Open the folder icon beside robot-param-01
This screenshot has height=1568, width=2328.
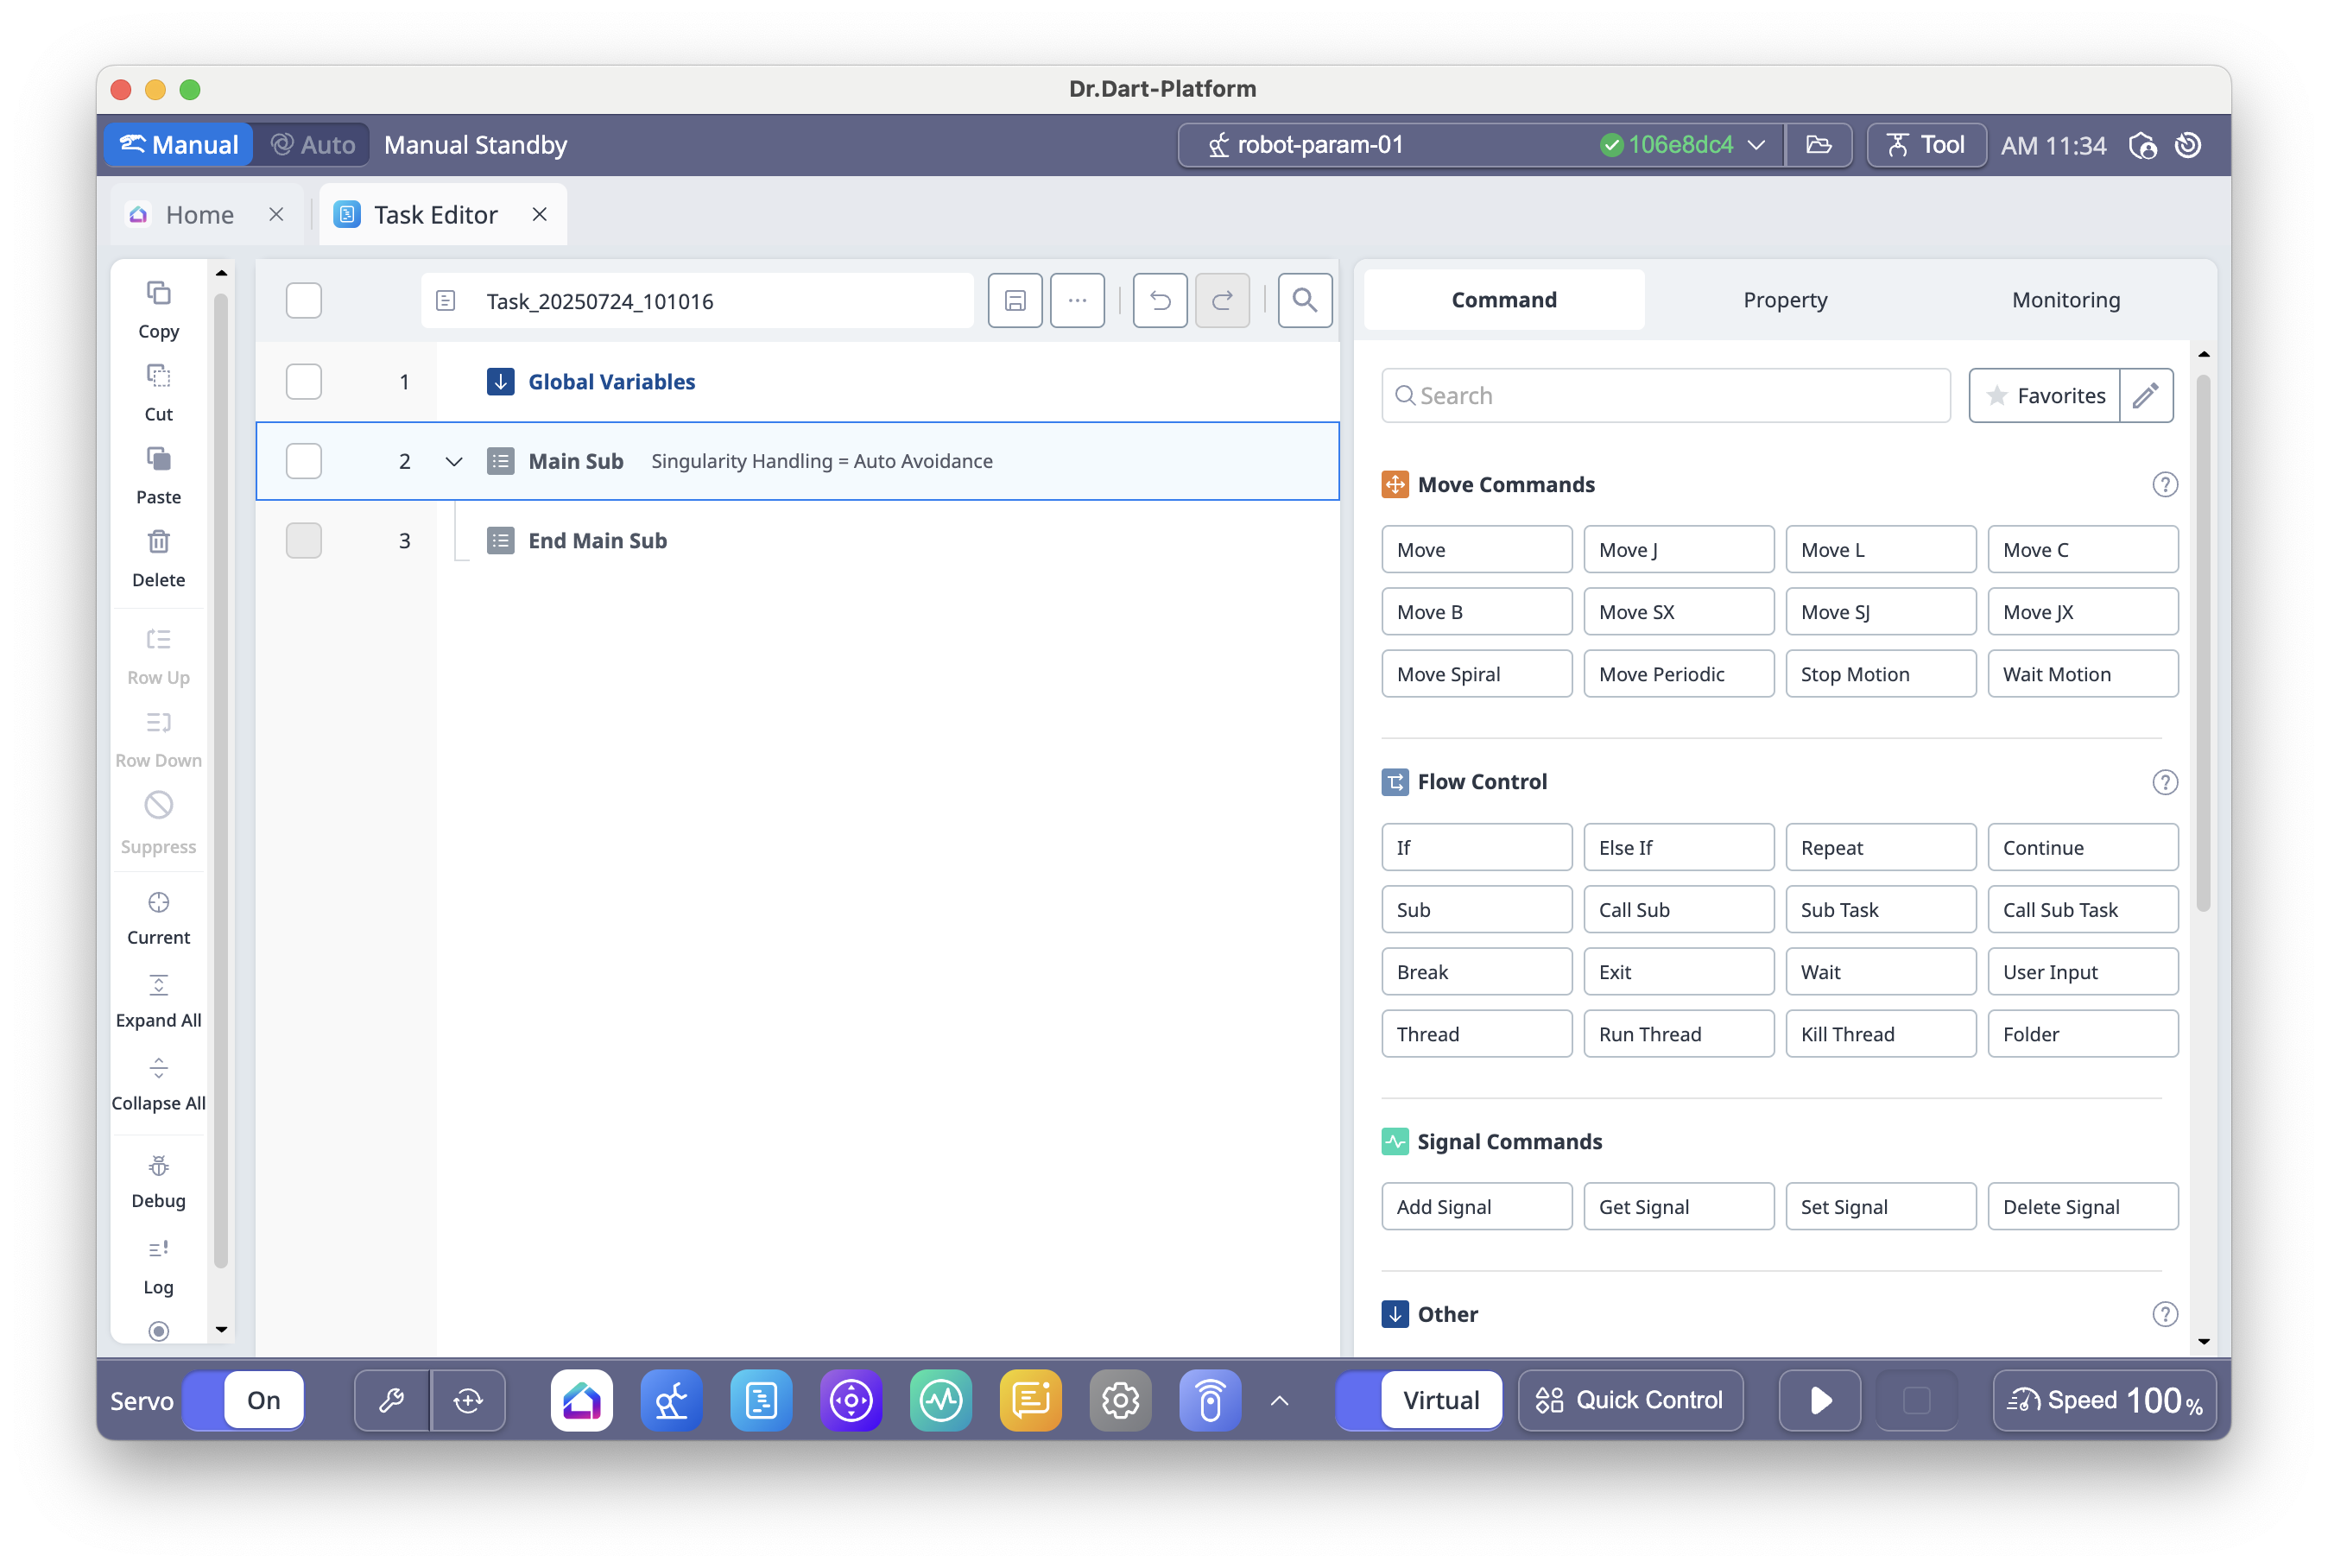tap(1819, 145)
